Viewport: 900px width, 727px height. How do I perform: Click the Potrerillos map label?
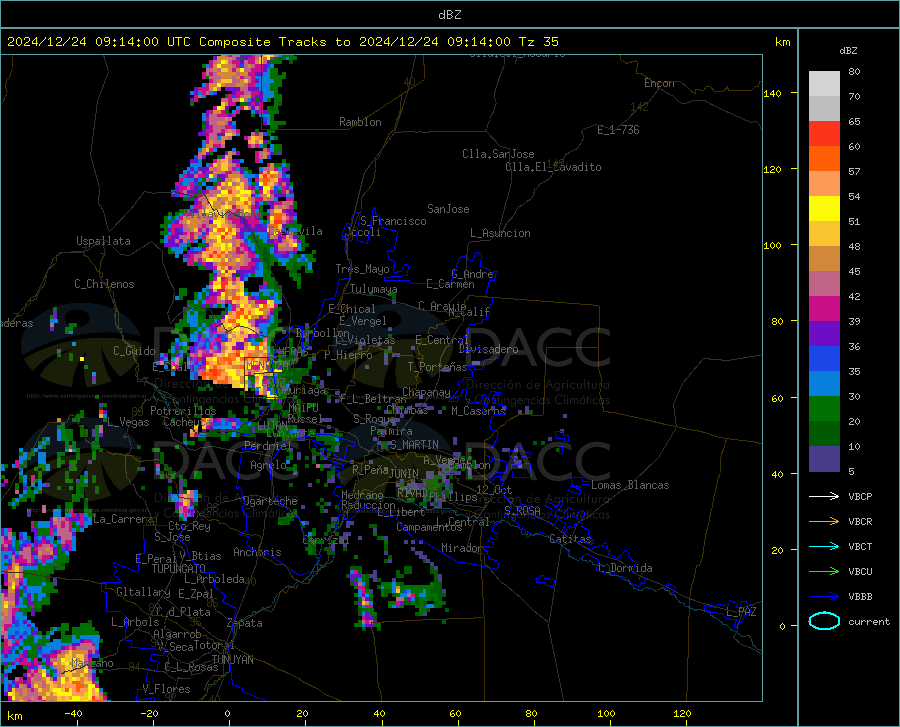click(x=183, y=411)
